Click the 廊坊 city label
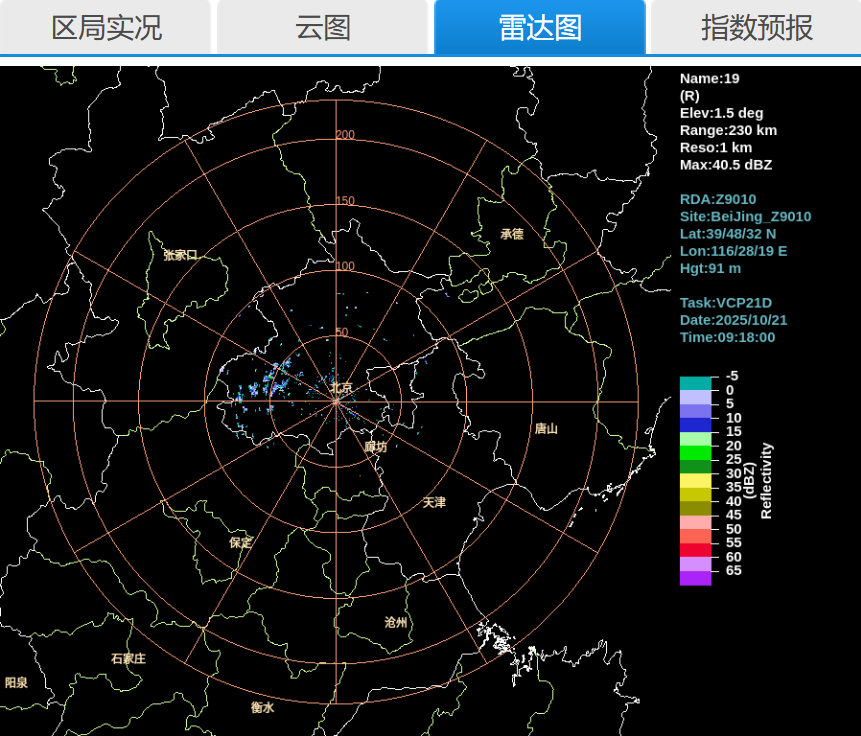The height and width of the screenshot is (736, 861). point(375,447)
